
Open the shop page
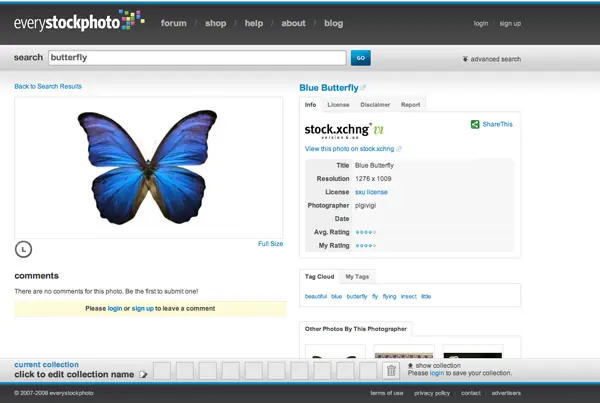point(215,23)
